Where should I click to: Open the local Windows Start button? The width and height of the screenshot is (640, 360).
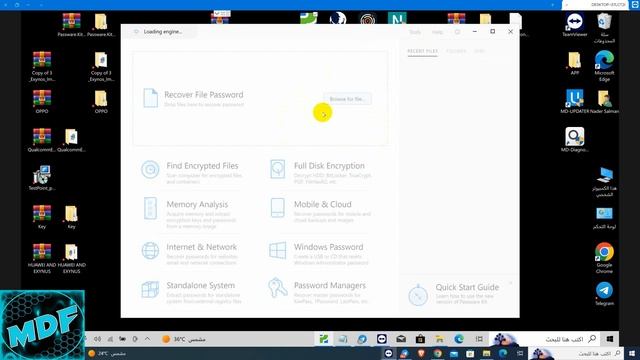click(x=632, y=353)
